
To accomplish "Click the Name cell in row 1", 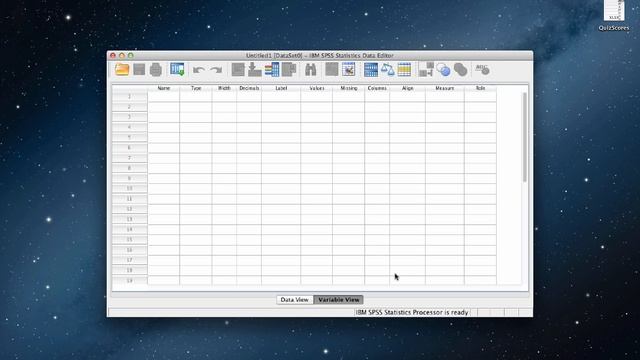I will 164,96.
